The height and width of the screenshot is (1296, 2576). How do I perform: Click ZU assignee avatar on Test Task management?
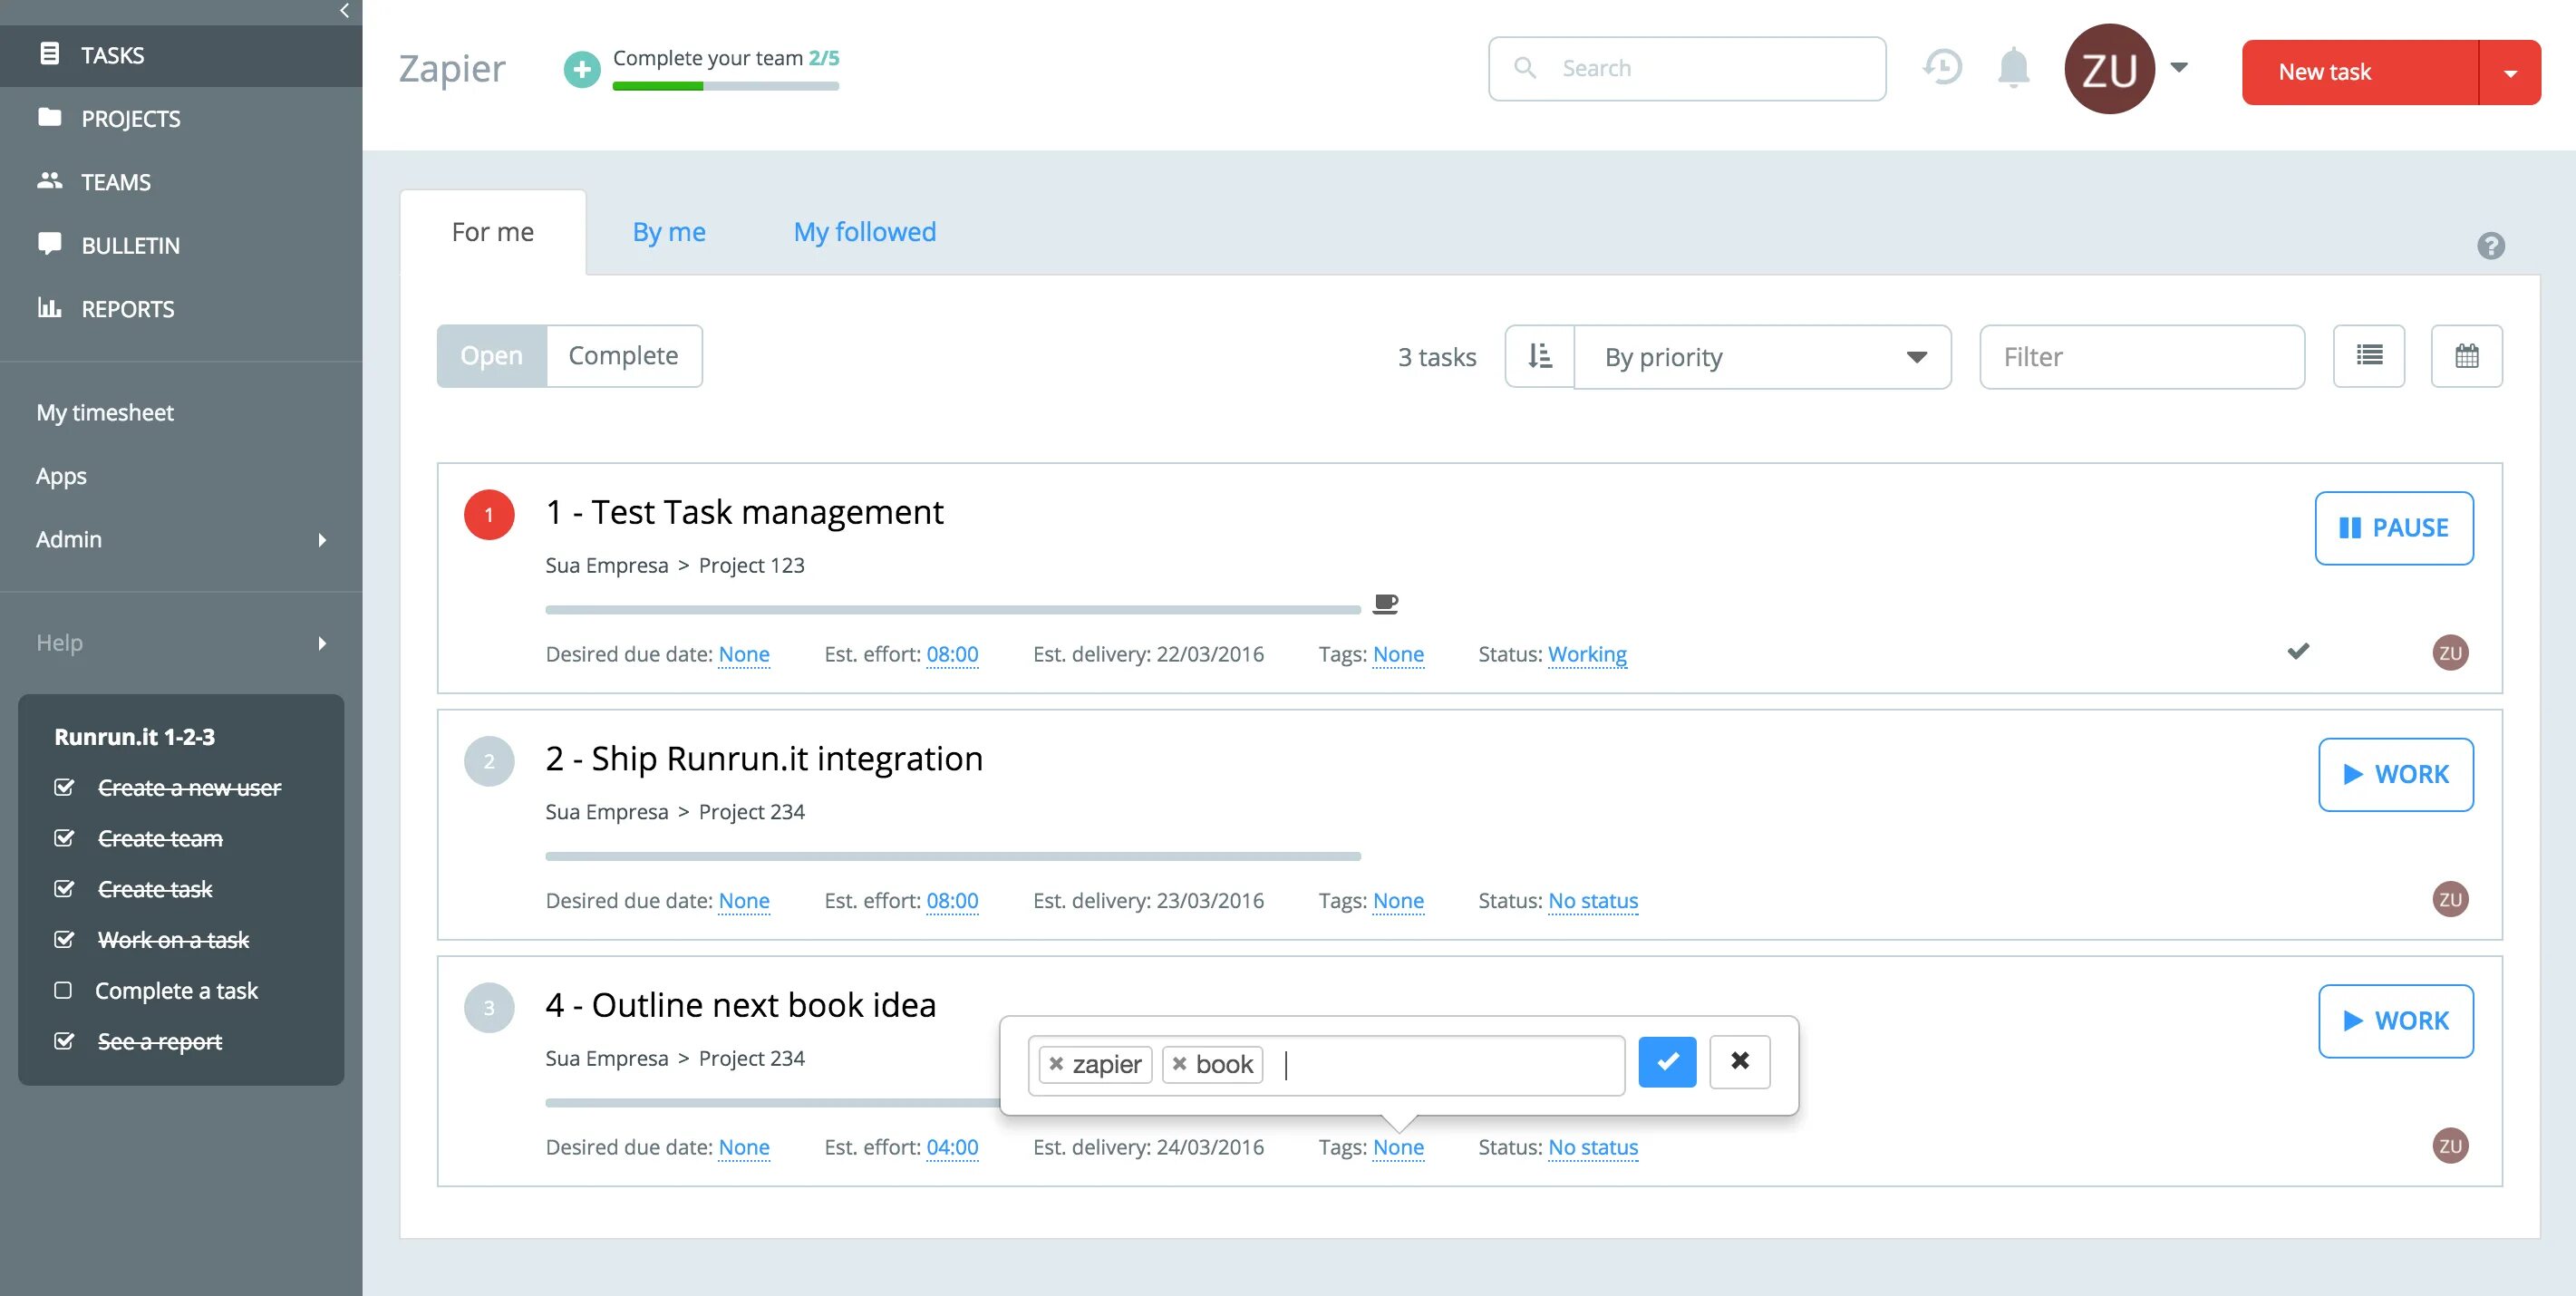click(2450, 653)
